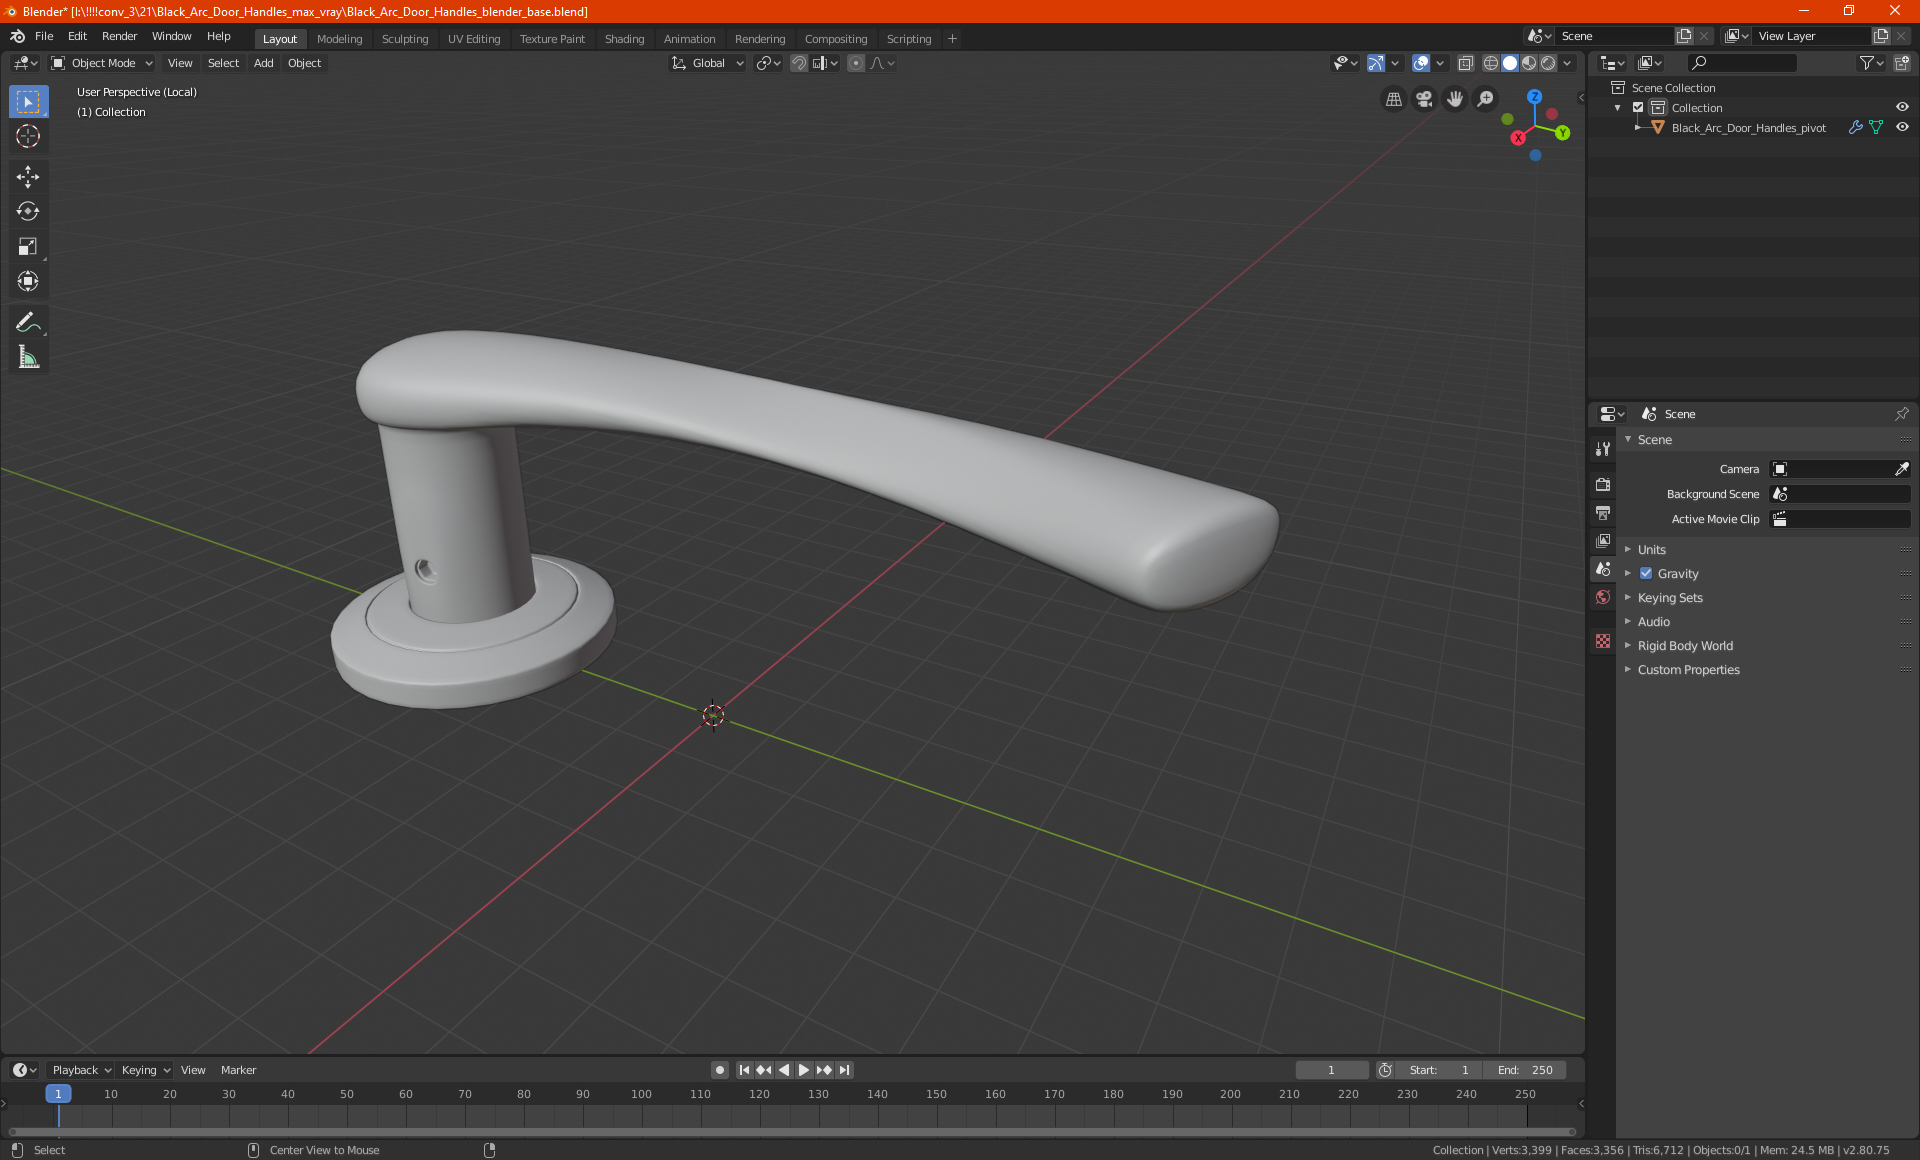Activate the 3D Cursor tool
The height and width of the screenshot is (1160, 1920).
point(28,137)
